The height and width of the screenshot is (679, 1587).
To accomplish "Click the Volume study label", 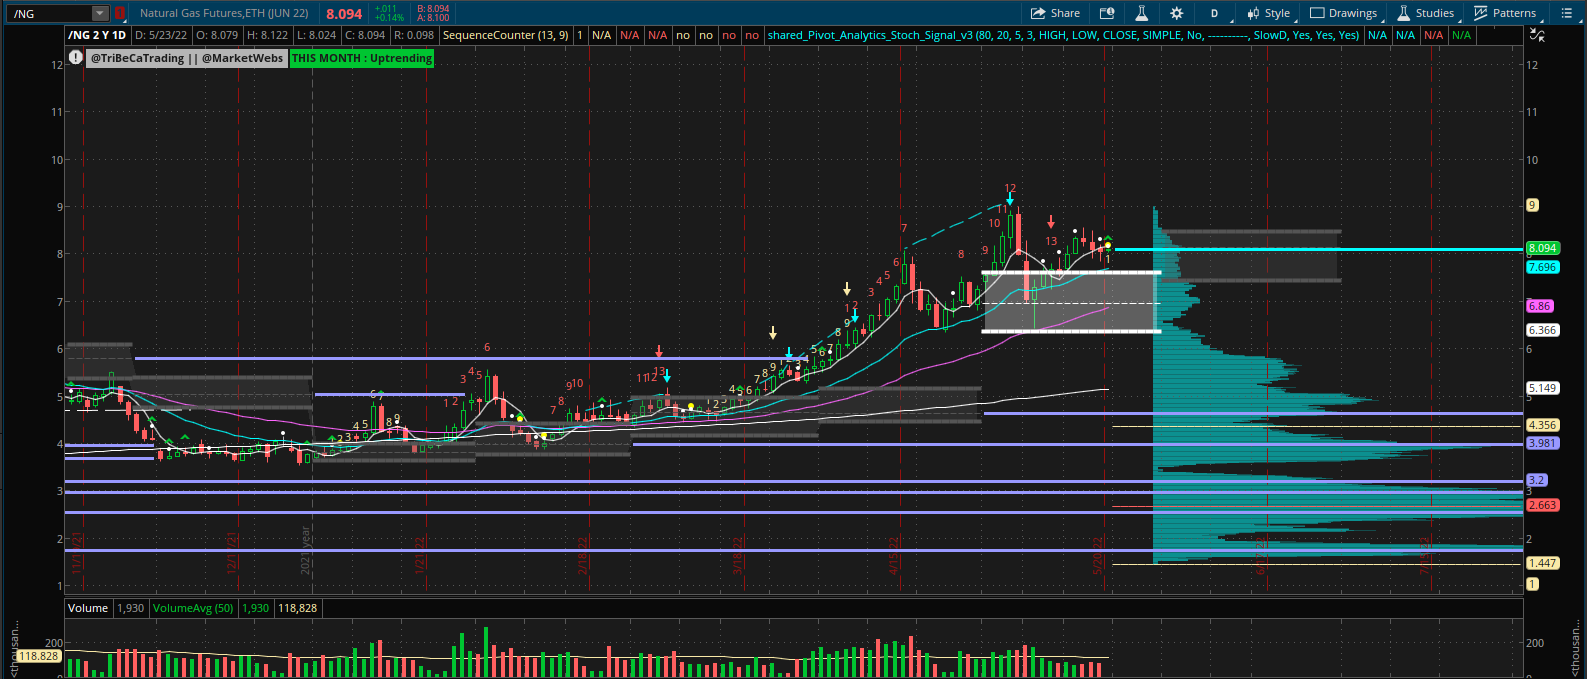I will click(88, 608).
